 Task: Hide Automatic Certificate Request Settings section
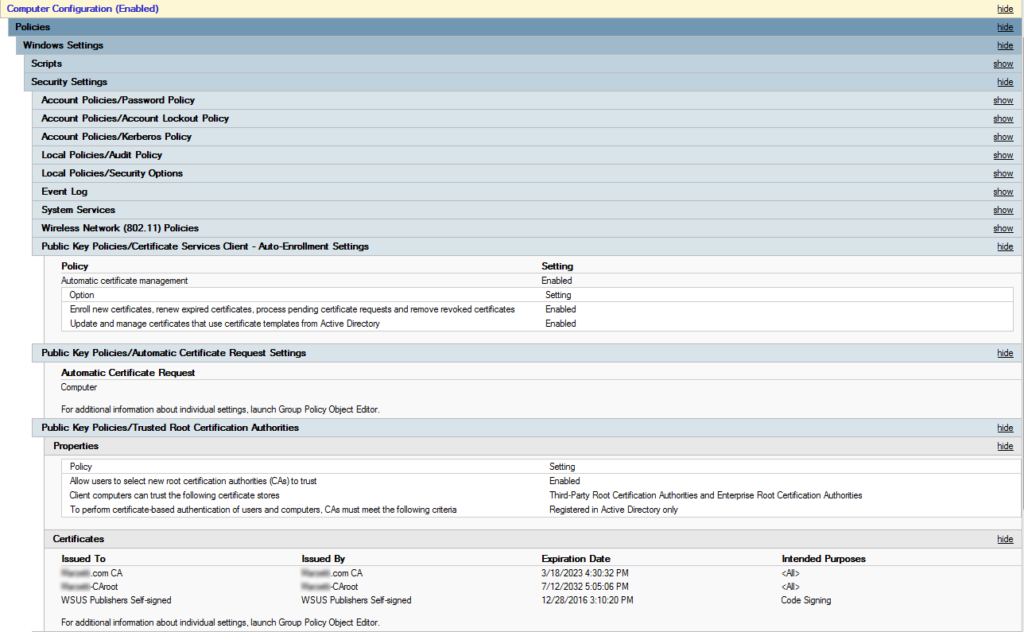[x=1003, y=352]
